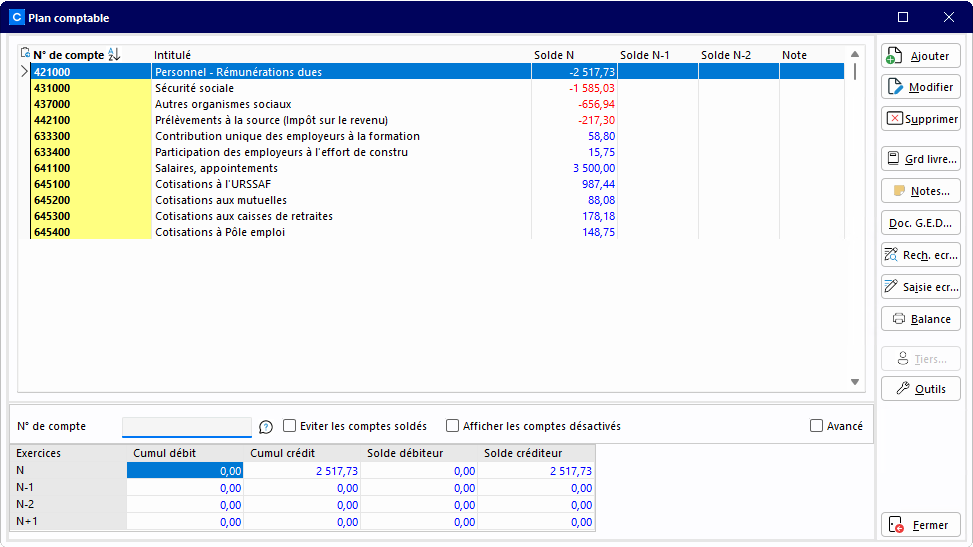This screenshot has height=547, width=973.
Task: Open the Outils tools button
Action: click(x=921, y=389)
